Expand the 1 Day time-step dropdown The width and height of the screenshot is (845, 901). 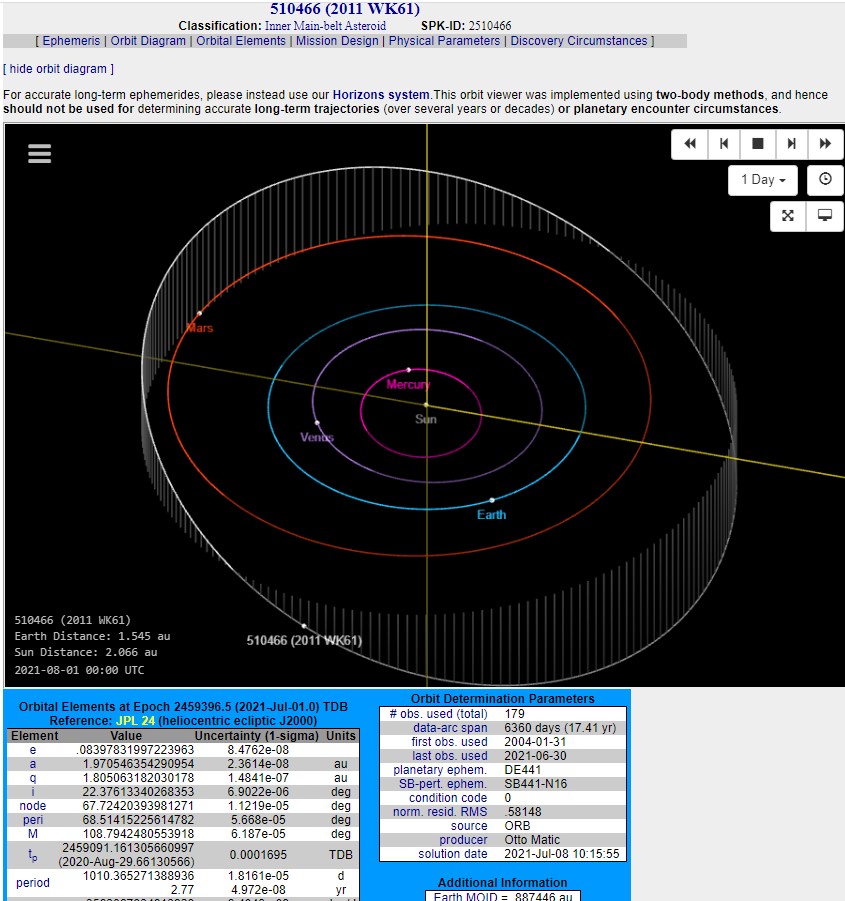(x=762, y=180)
